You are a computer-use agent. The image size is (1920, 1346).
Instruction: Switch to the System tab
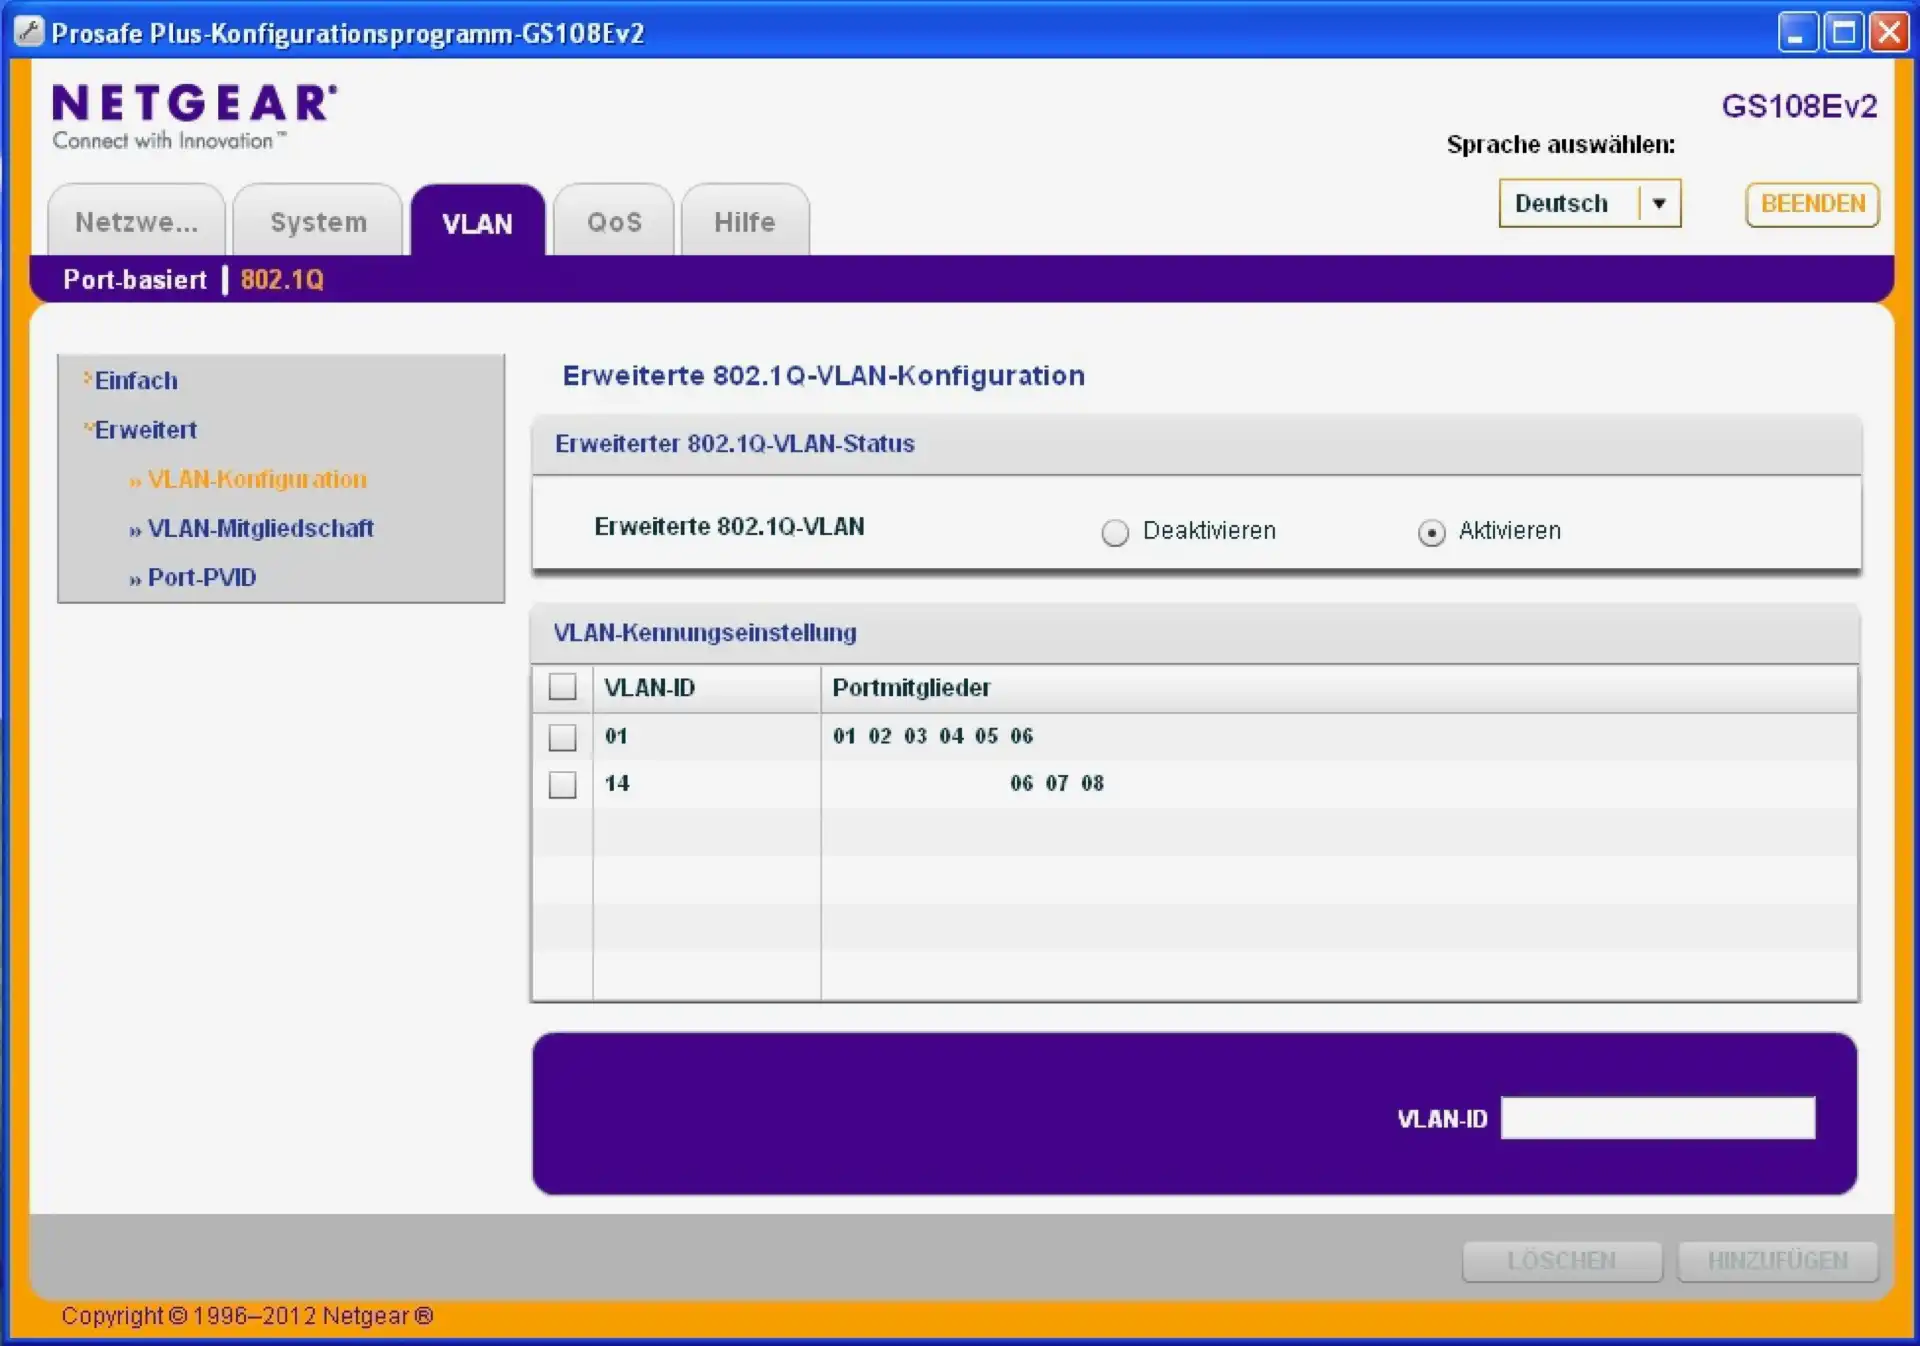318,222
